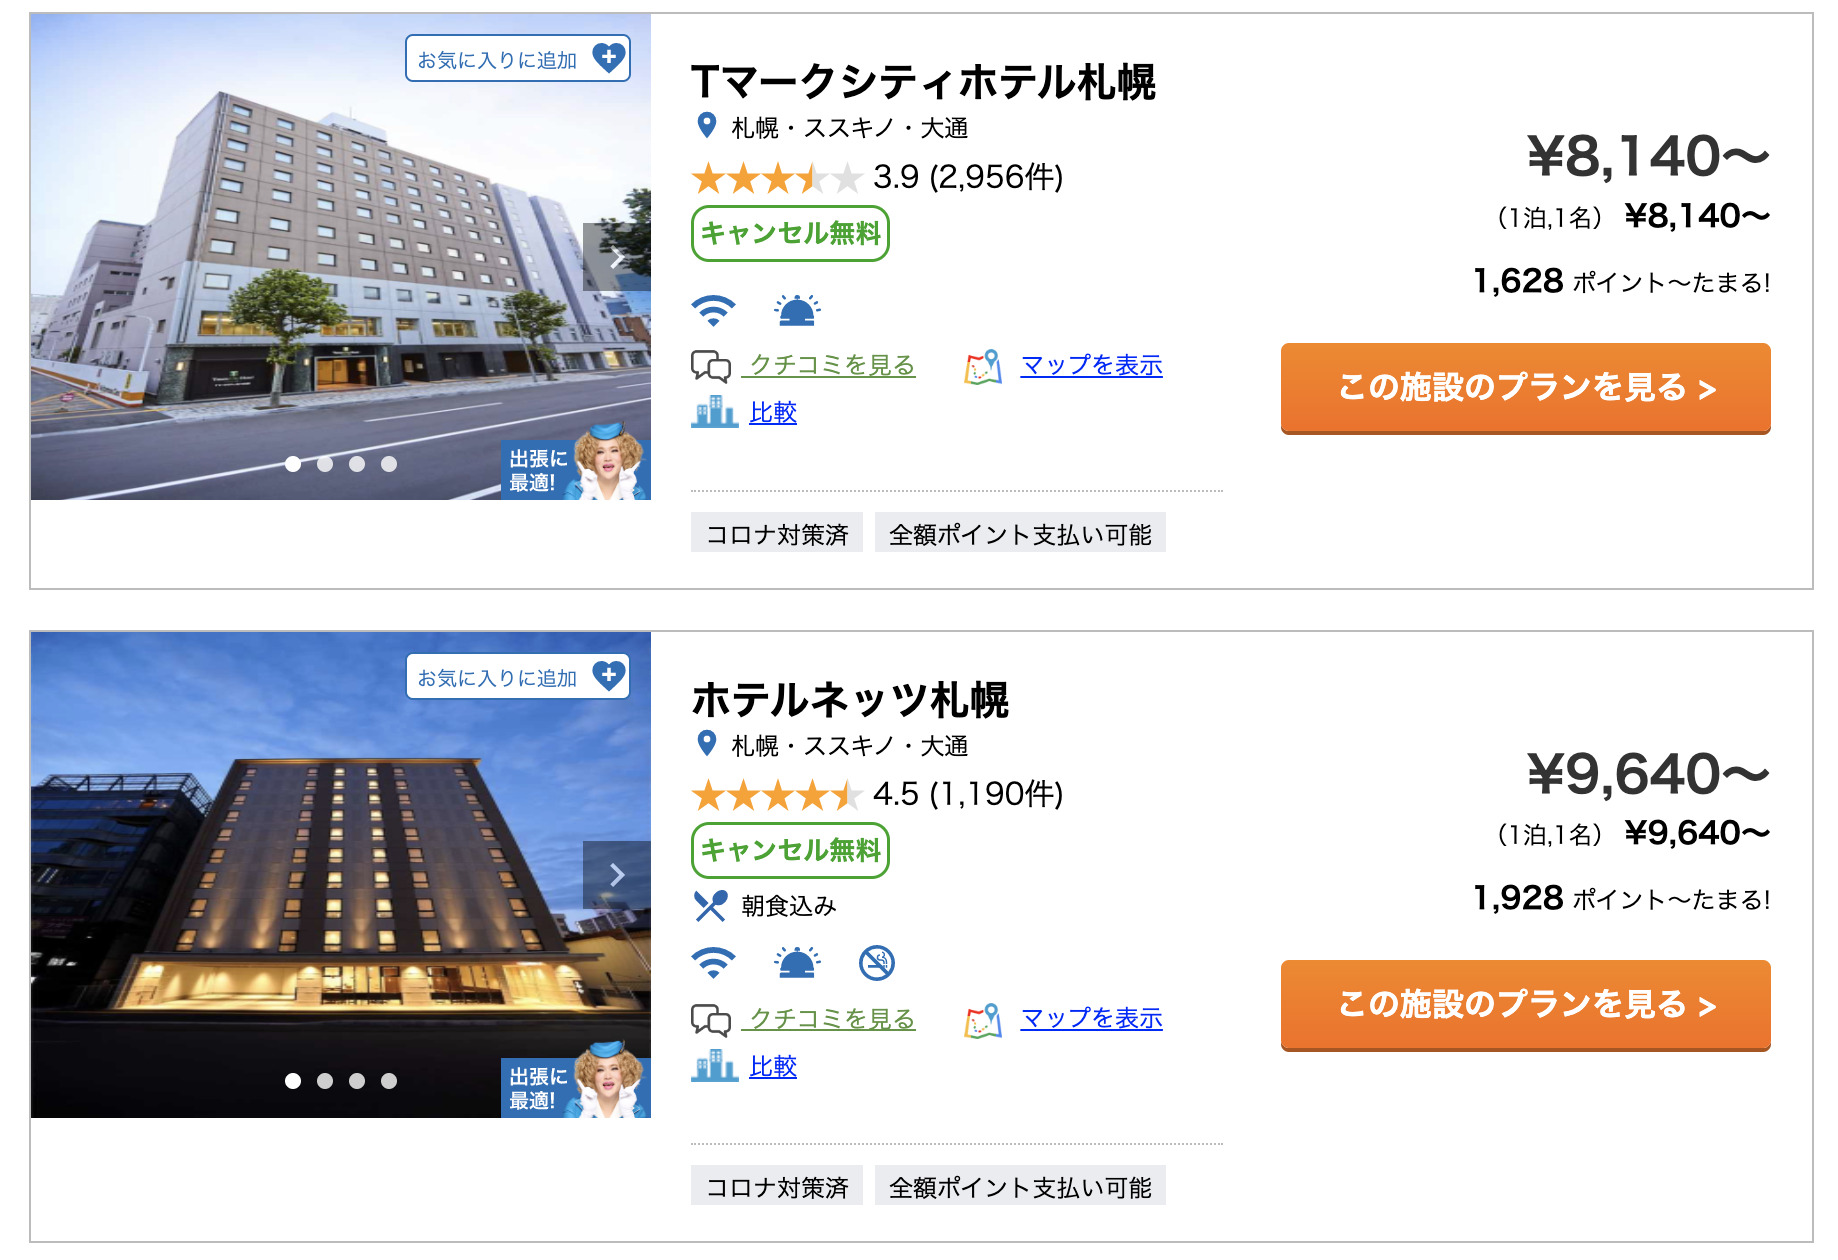The height and width of the screenshot is (1260, 1838).
Task: Click compare buildings icon for ホテルネッツ札幌
Action: pos(714,1066)
